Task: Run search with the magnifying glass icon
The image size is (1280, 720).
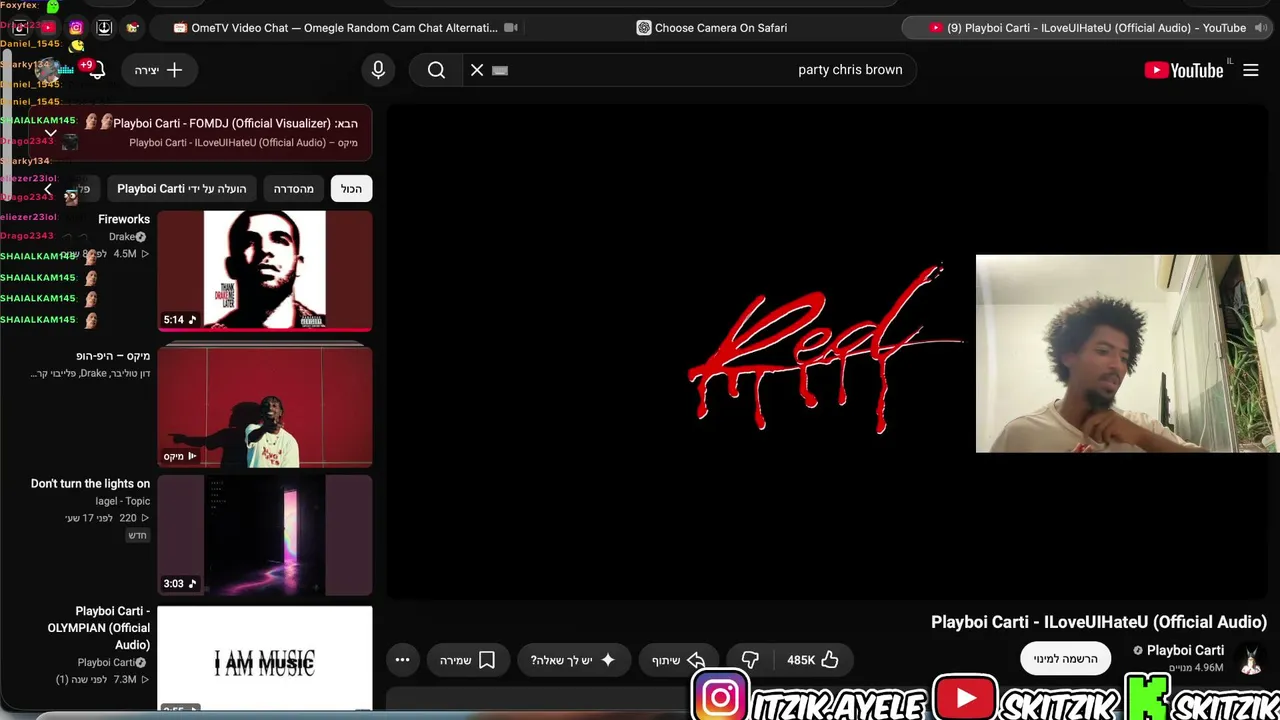Action: (436, 70)
